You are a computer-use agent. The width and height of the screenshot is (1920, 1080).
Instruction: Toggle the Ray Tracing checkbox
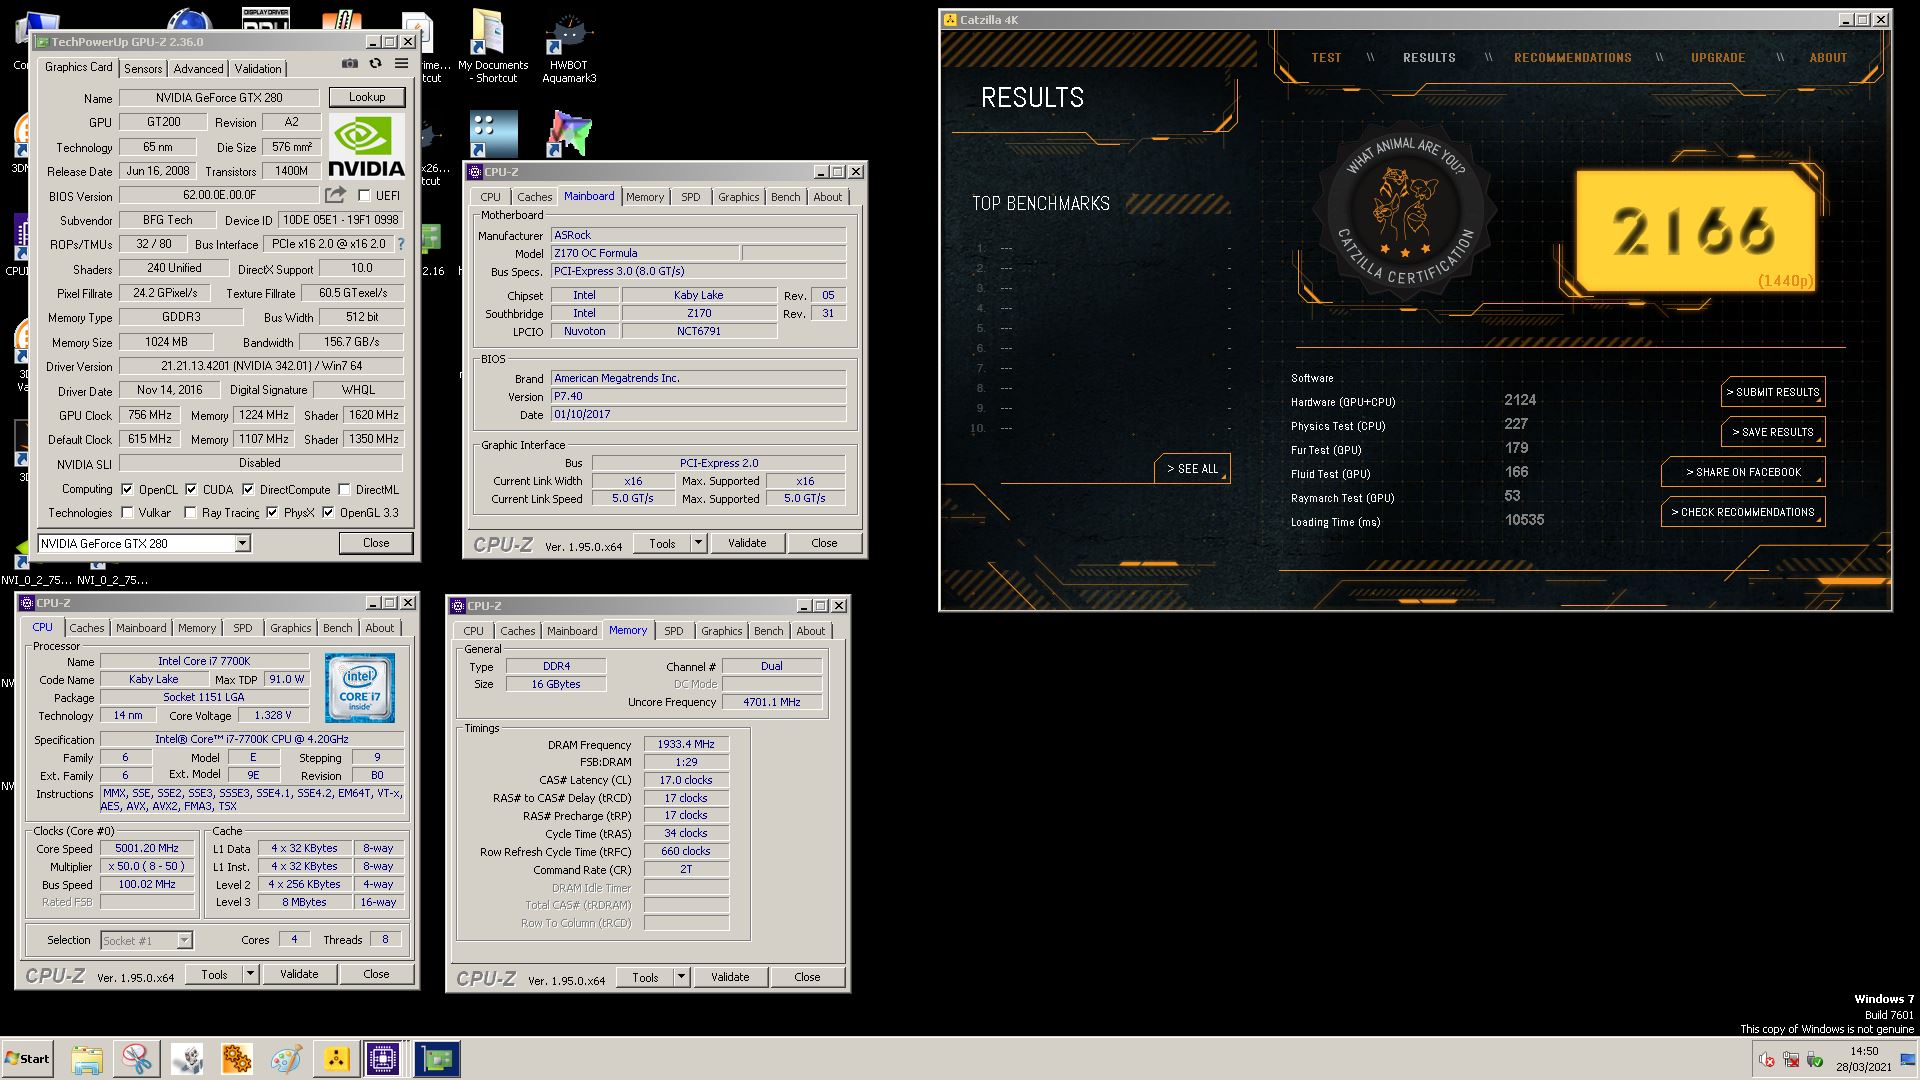click(190, 512)
